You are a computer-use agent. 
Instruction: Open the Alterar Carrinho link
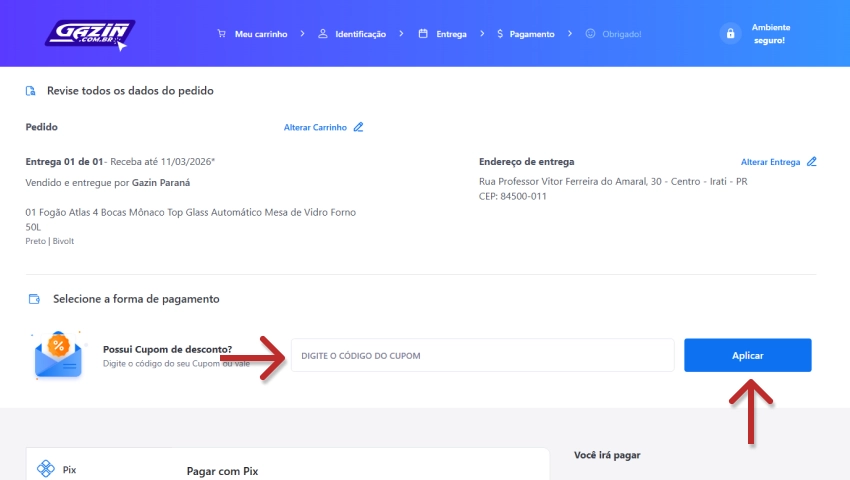coord(315,127)
